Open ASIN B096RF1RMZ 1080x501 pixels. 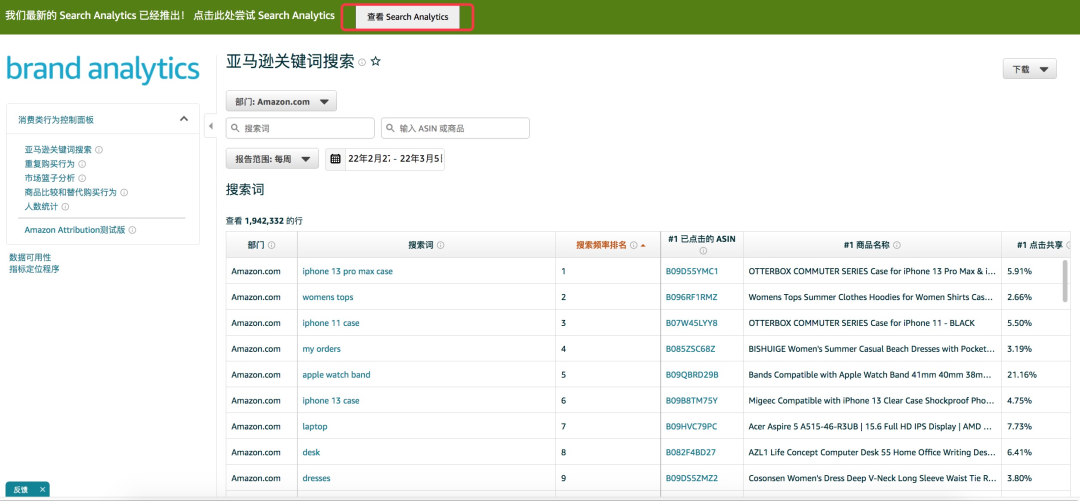[x=692, y=297]
